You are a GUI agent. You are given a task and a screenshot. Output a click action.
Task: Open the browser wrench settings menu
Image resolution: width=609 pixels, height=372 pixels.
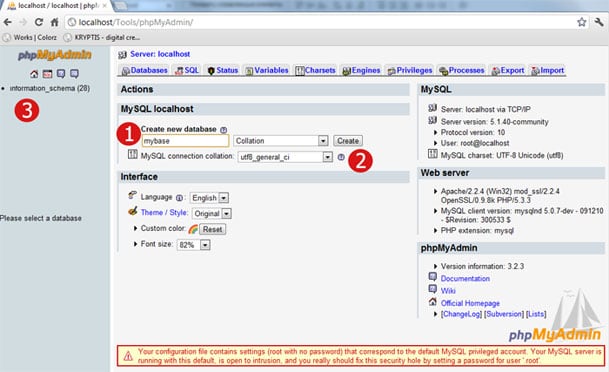[599, 22]
